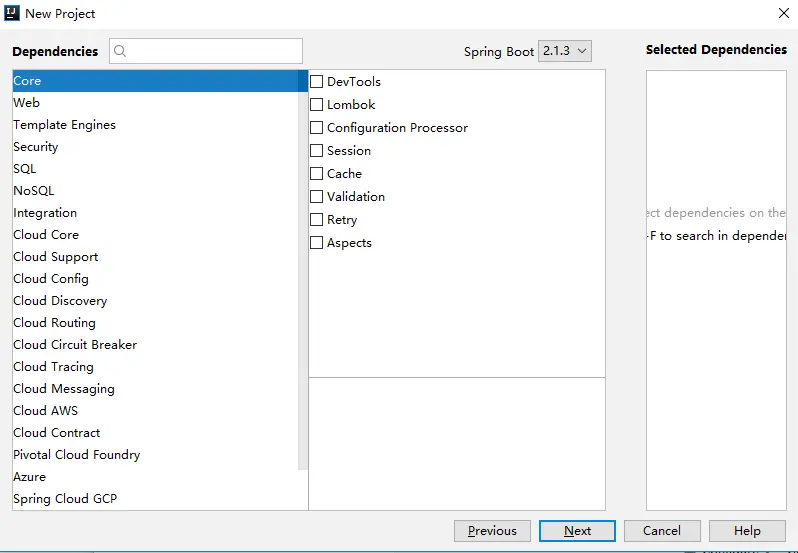Open Help for this dialog
The width and height of the screenshot is (798, 553).
coord(747,531)
